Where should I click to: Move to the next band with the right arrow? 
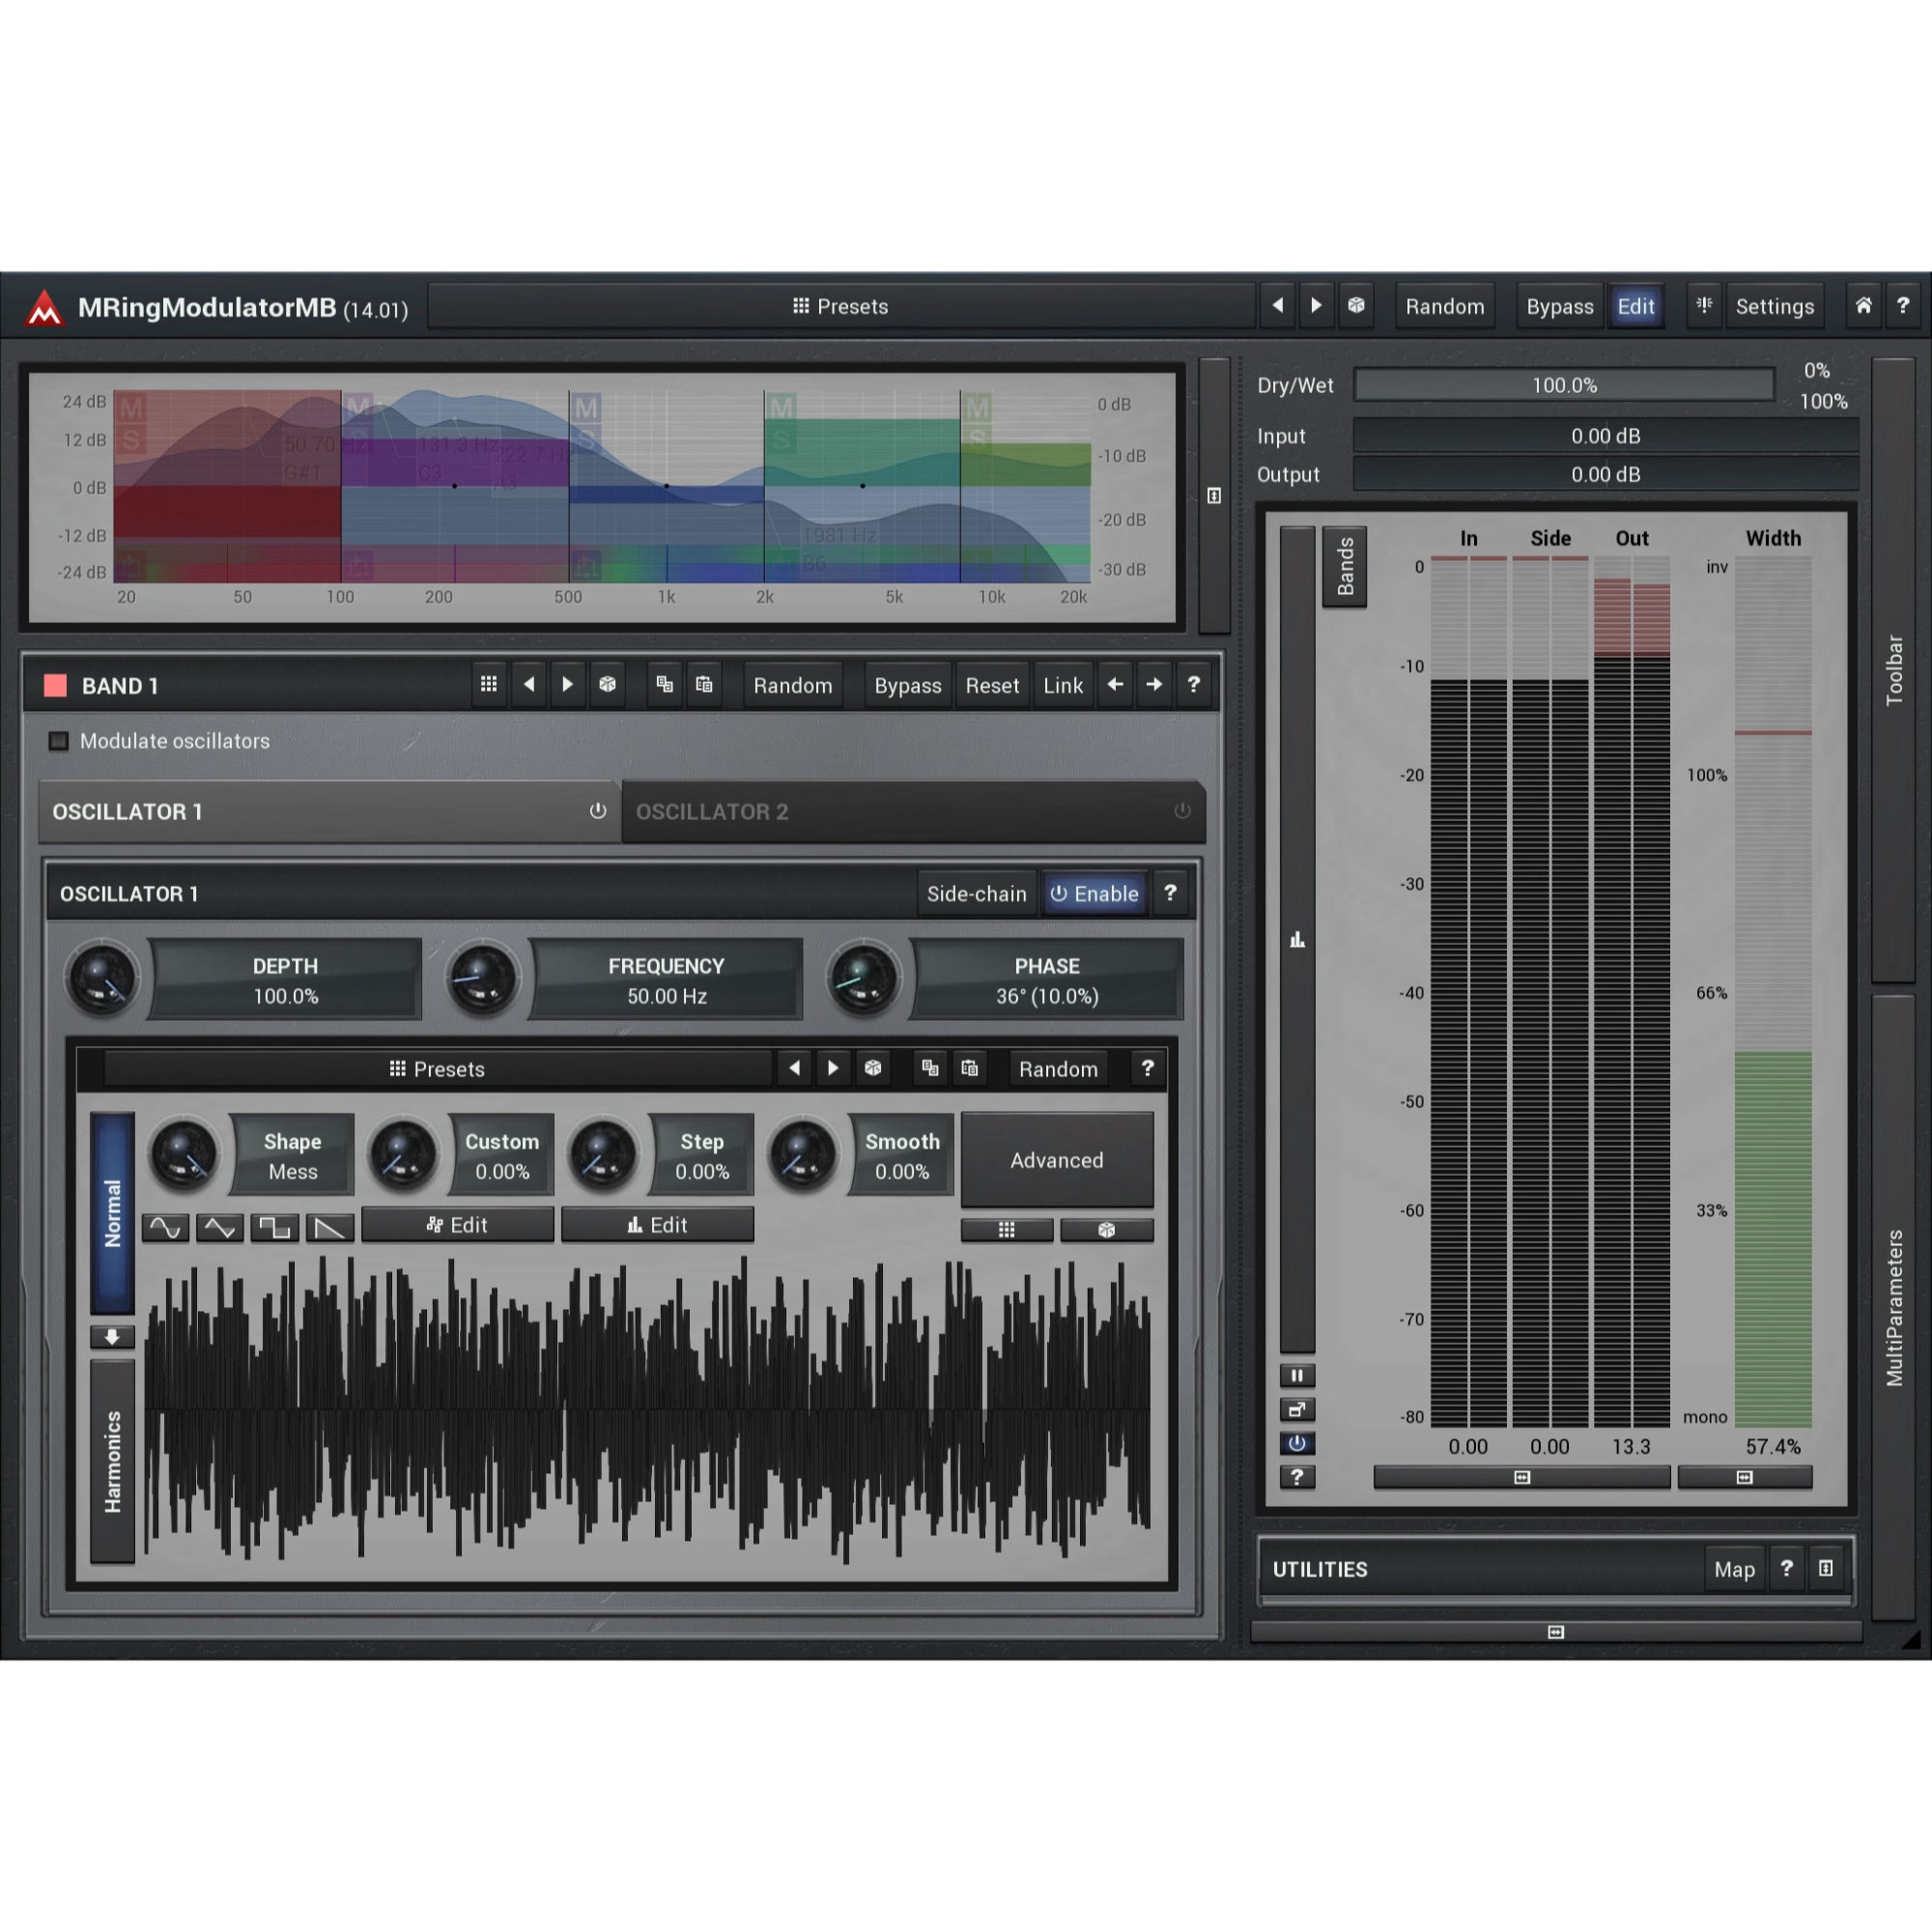coord(1154,685)
